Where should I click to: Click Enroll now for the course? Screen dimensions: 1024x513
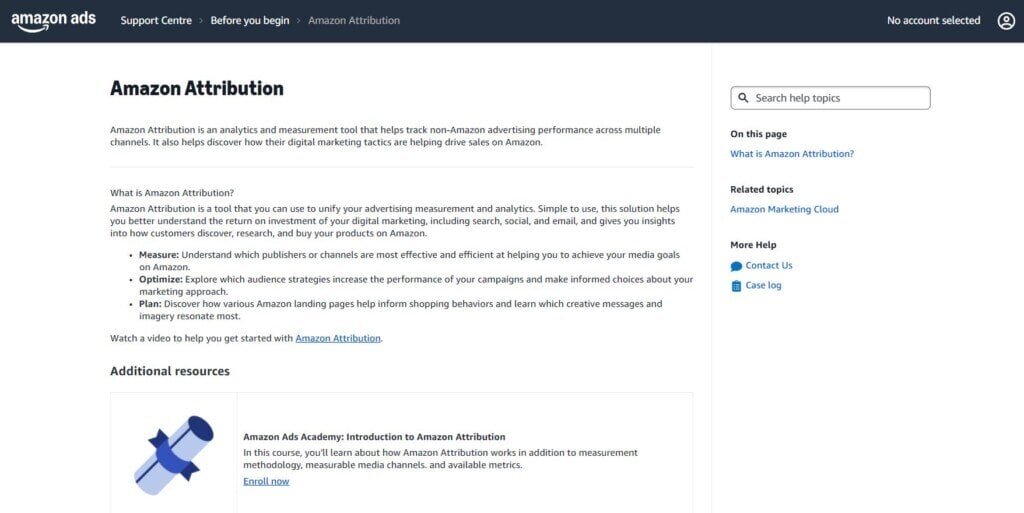point(266,481)
